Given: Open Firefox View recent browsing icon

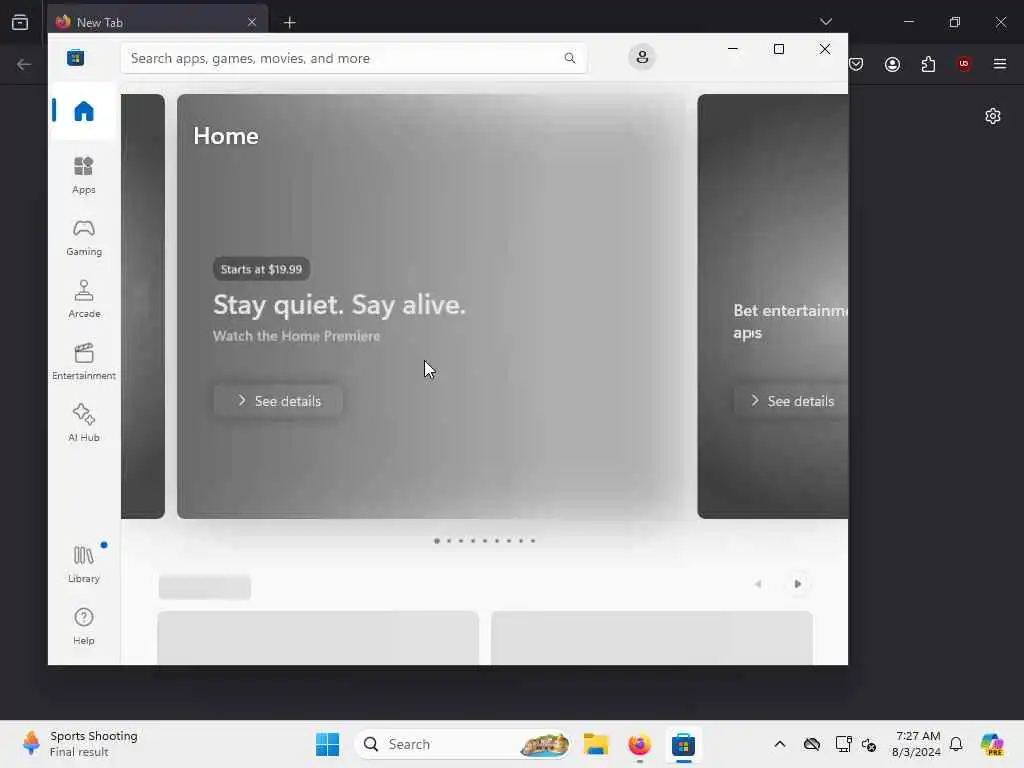Looking at the screenshot, I should [x=20, y=22].
